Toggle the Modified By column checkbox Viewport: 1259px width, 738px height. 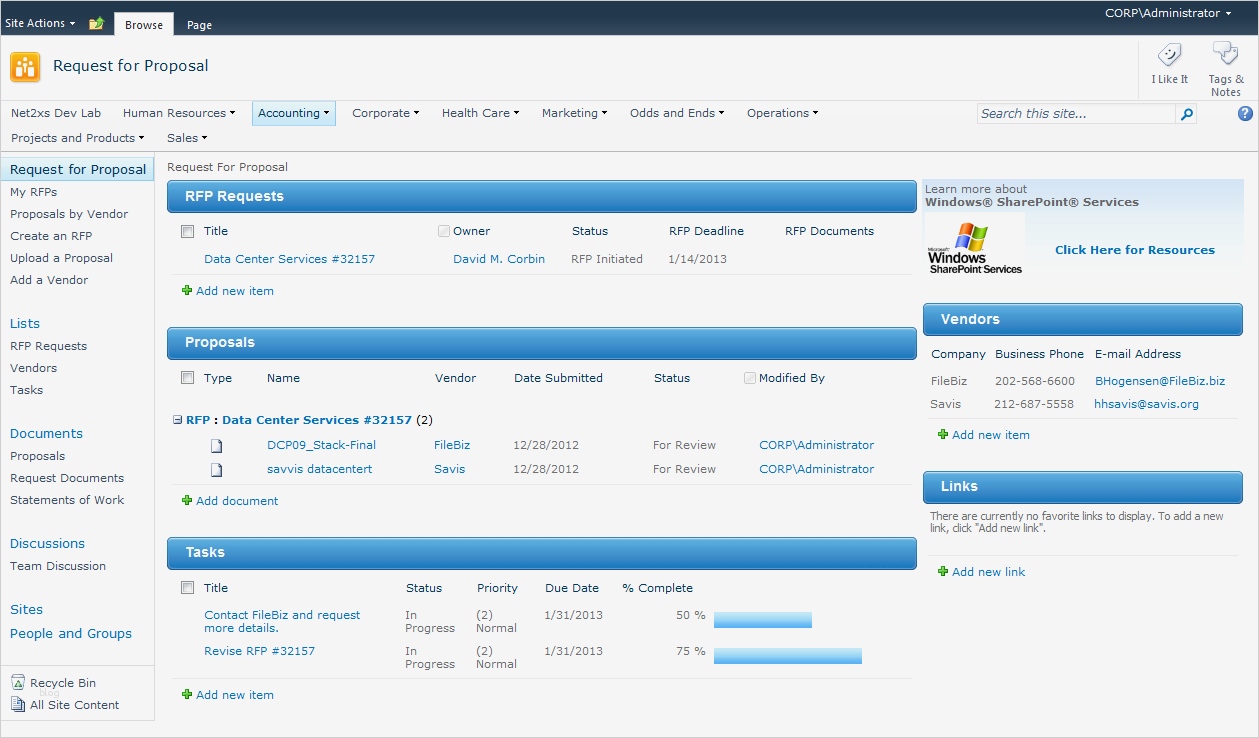click(x=750, y=378)
